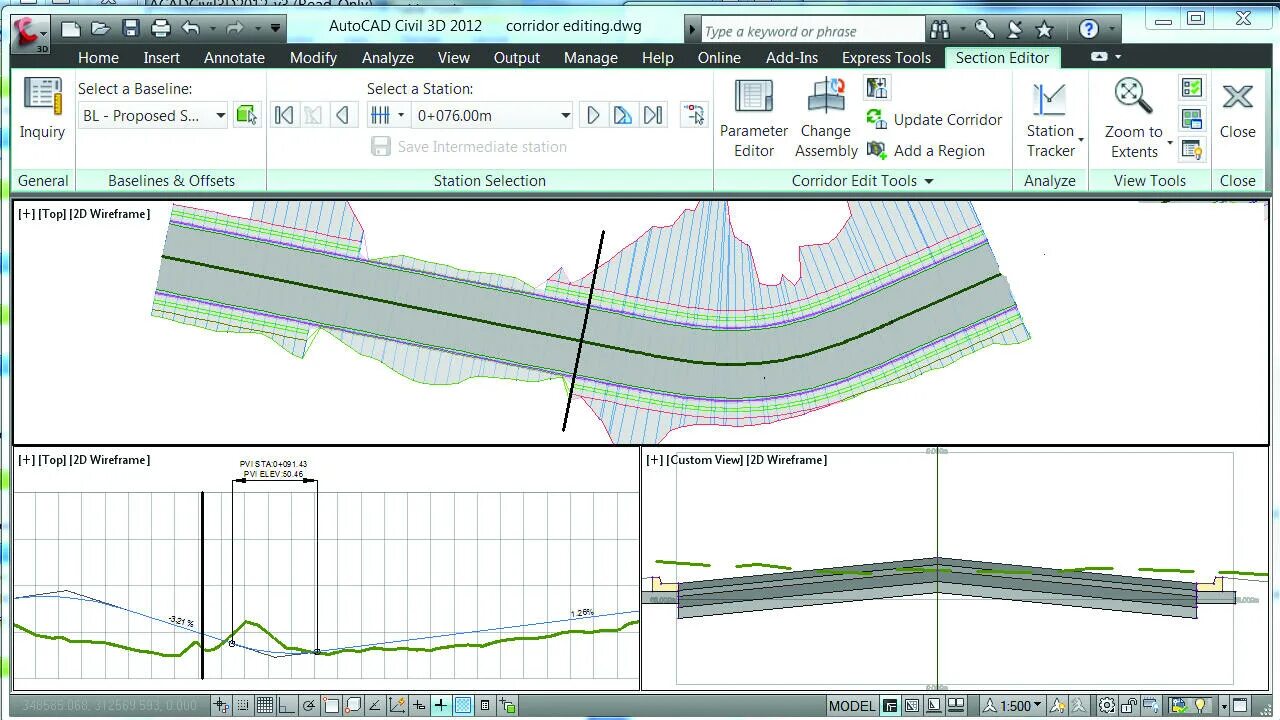Create a new drawing file
This screenshot has height=720, width=1280.
tap(71, 28)
